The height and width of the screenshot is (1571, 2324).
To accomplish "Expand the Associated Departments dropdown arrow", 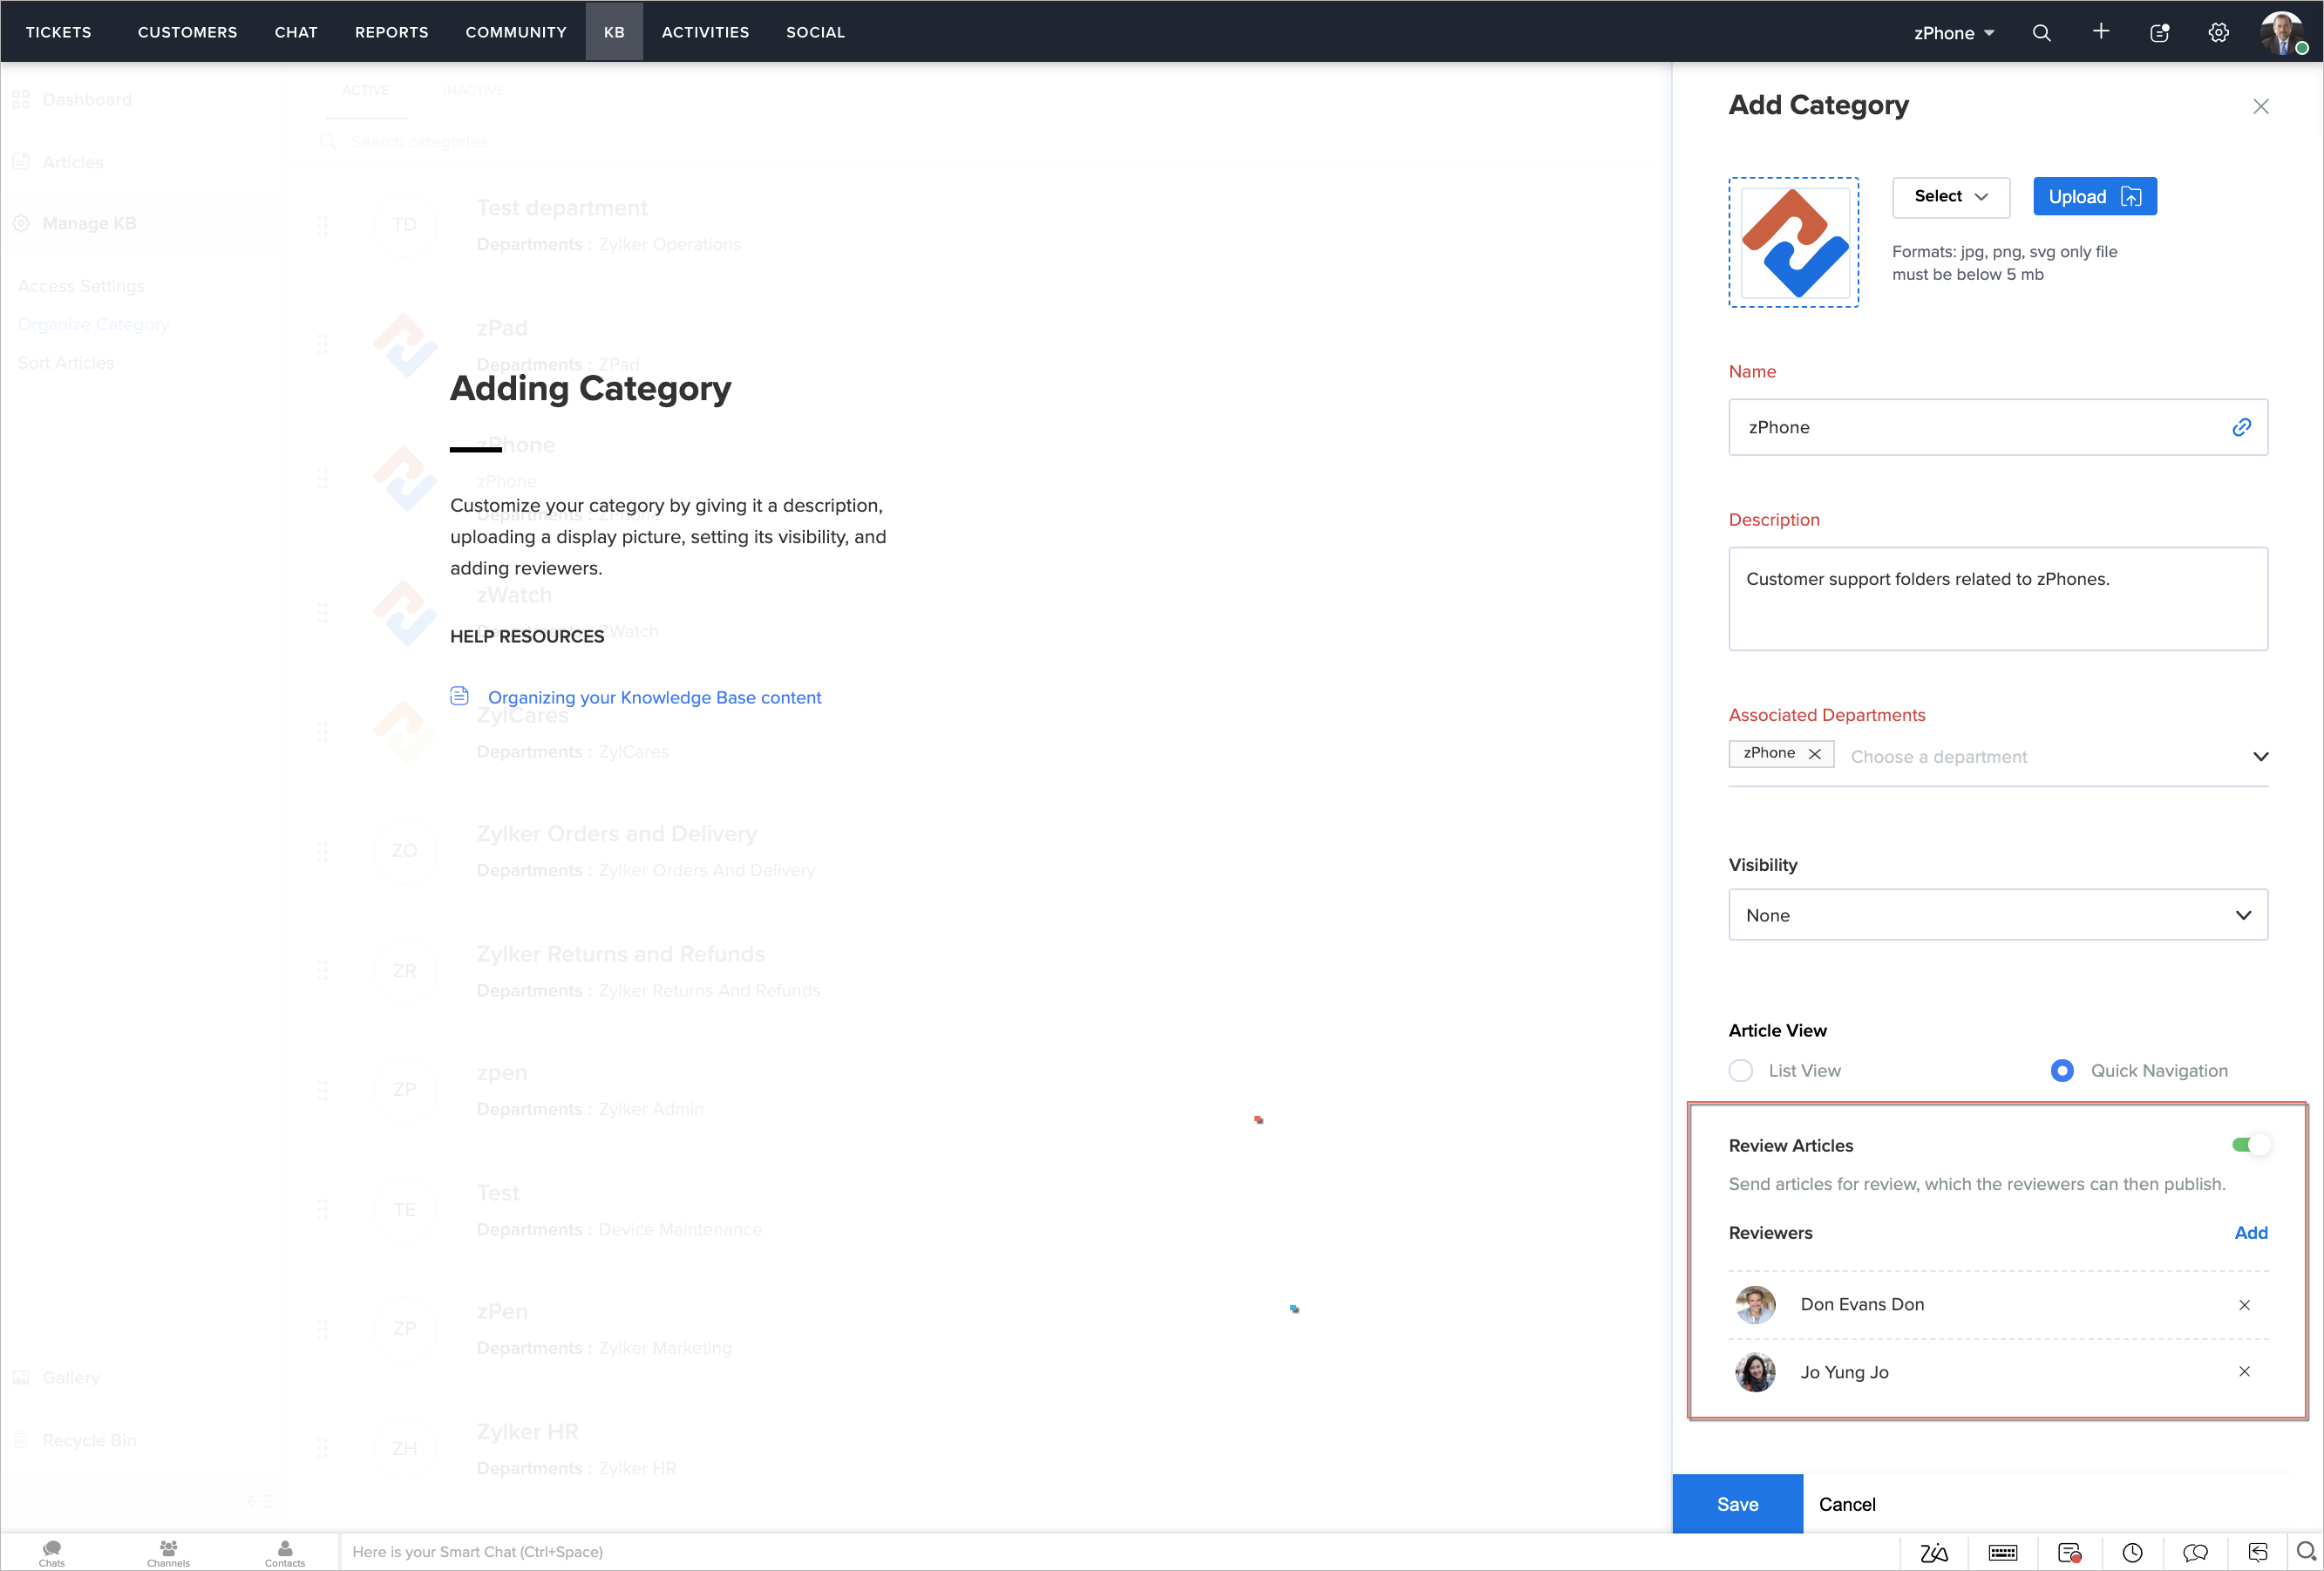I will pyautogui.click(x=2260, y=757).
